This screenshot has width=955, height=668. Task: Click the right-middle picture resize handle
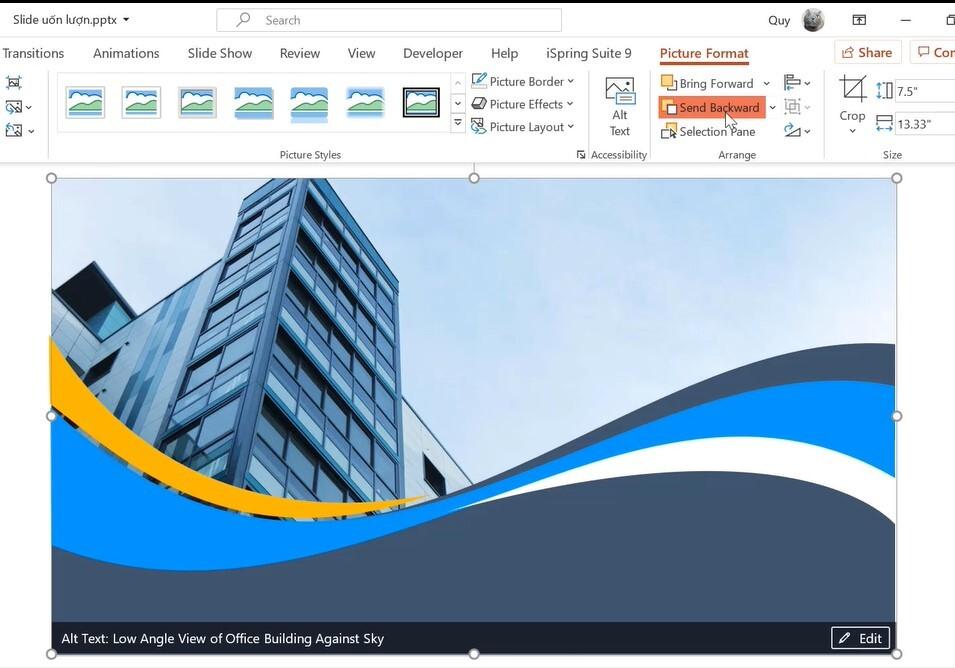[897, 416]
